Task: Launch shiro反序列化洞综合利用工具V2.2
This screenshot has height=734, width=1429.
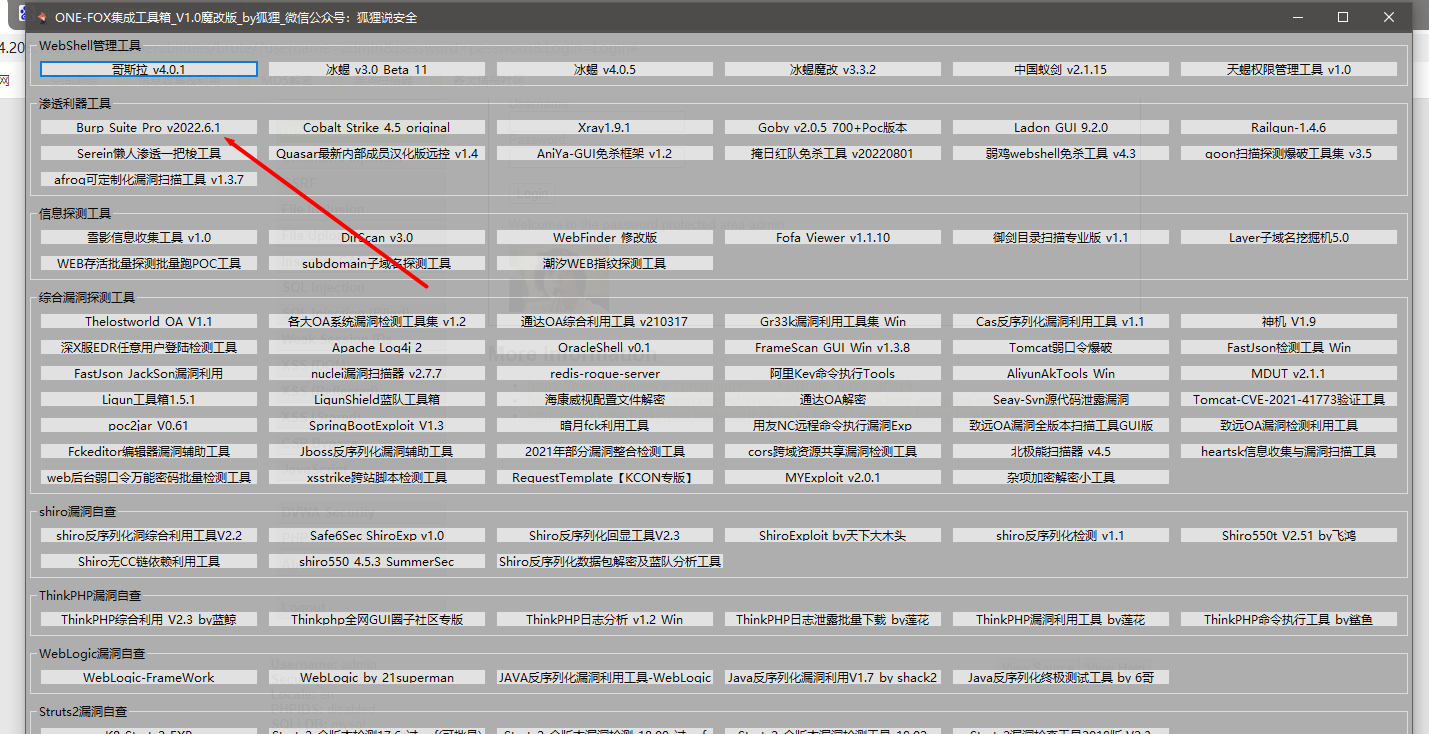Action: [x=149, y=536]
